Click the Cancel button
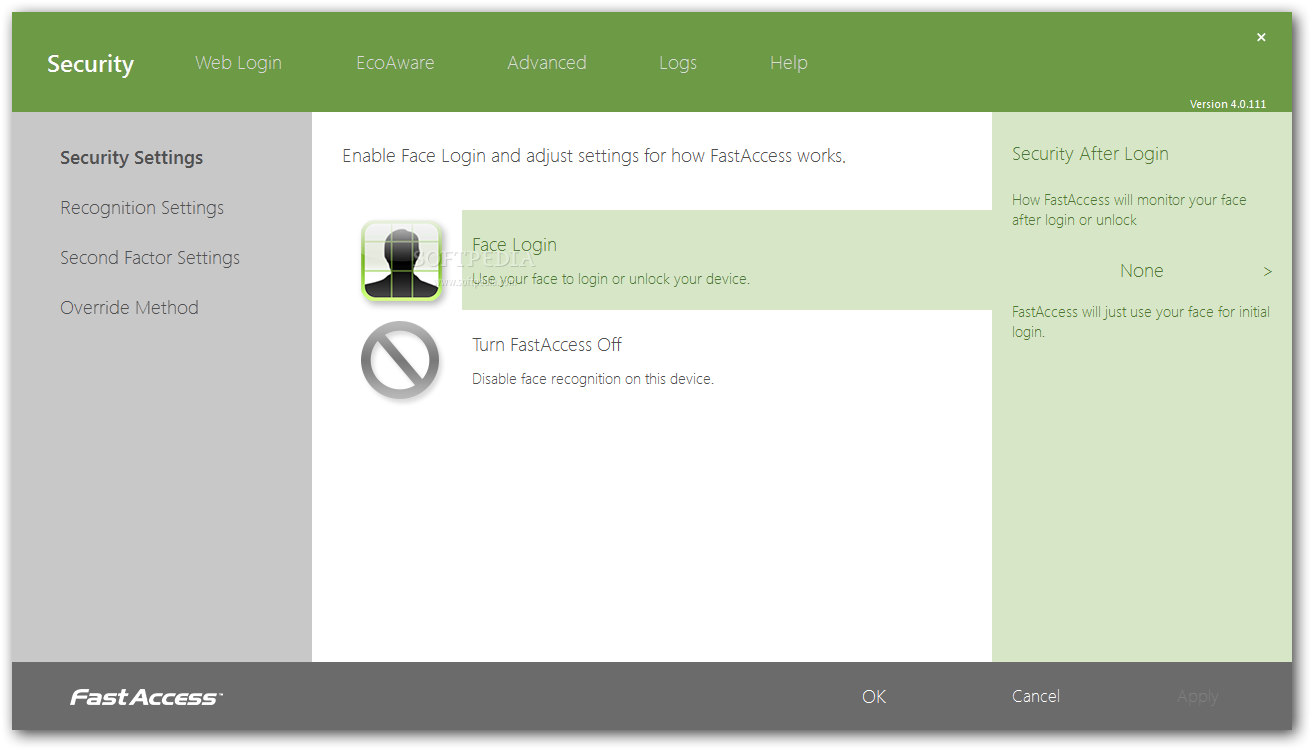Image resolution: width=1312 pixels, height=750 pixels. point(1036,696)
